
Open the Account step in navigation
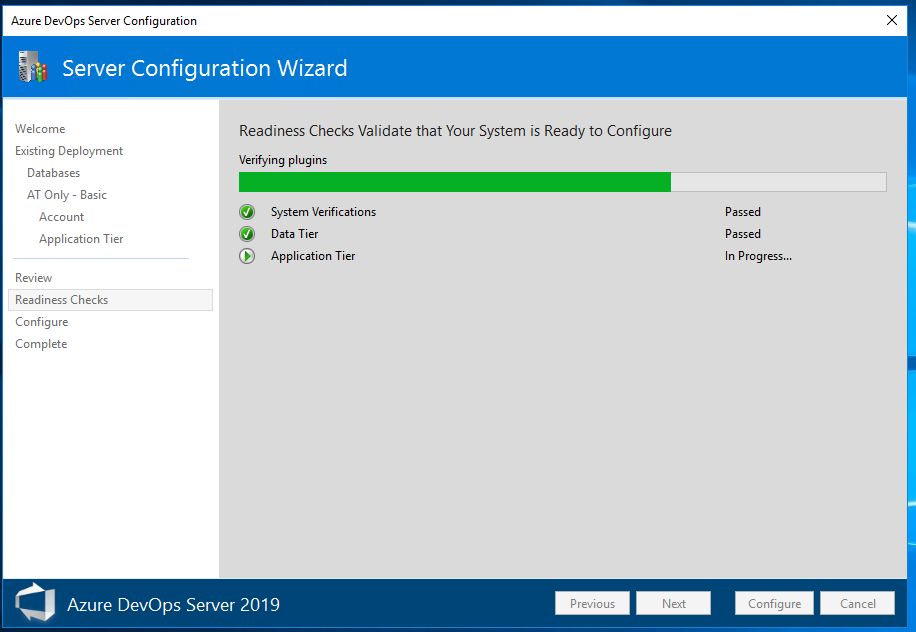tap(61, 217)
